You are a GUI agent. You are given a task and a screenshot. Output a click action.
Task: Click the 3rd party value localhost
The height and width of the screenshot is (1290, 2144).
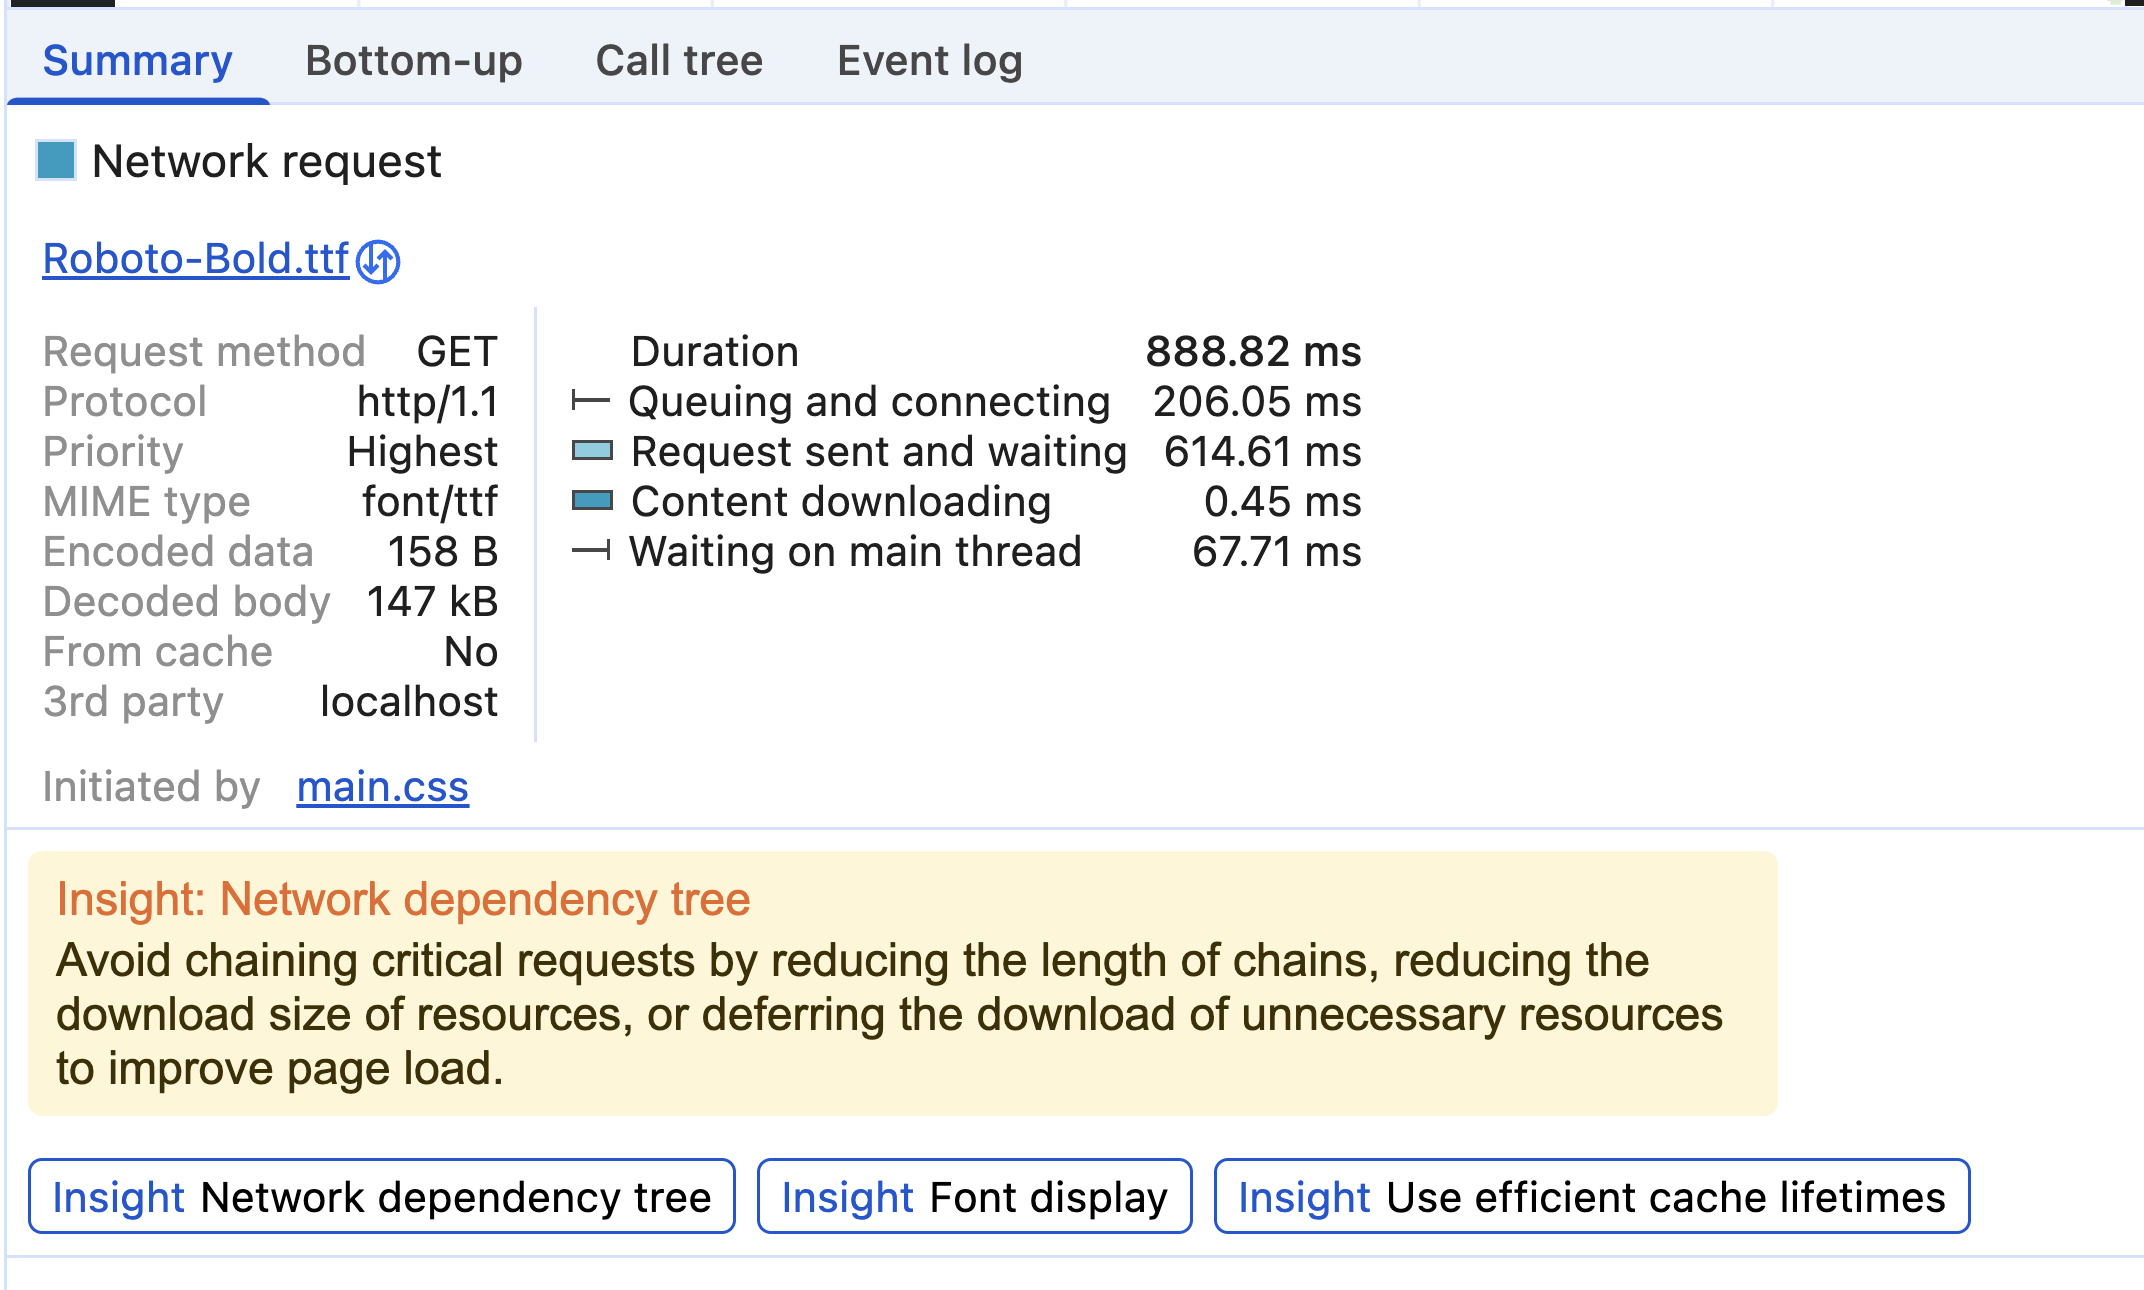408,702
